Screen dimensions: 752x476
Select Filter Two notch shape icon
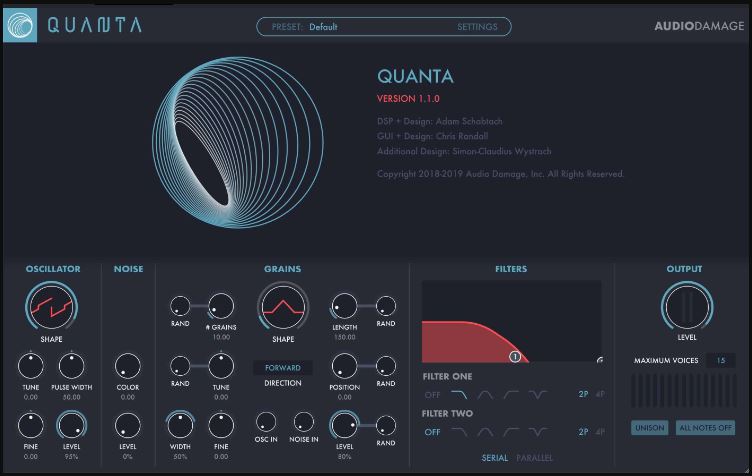point(537,432)
